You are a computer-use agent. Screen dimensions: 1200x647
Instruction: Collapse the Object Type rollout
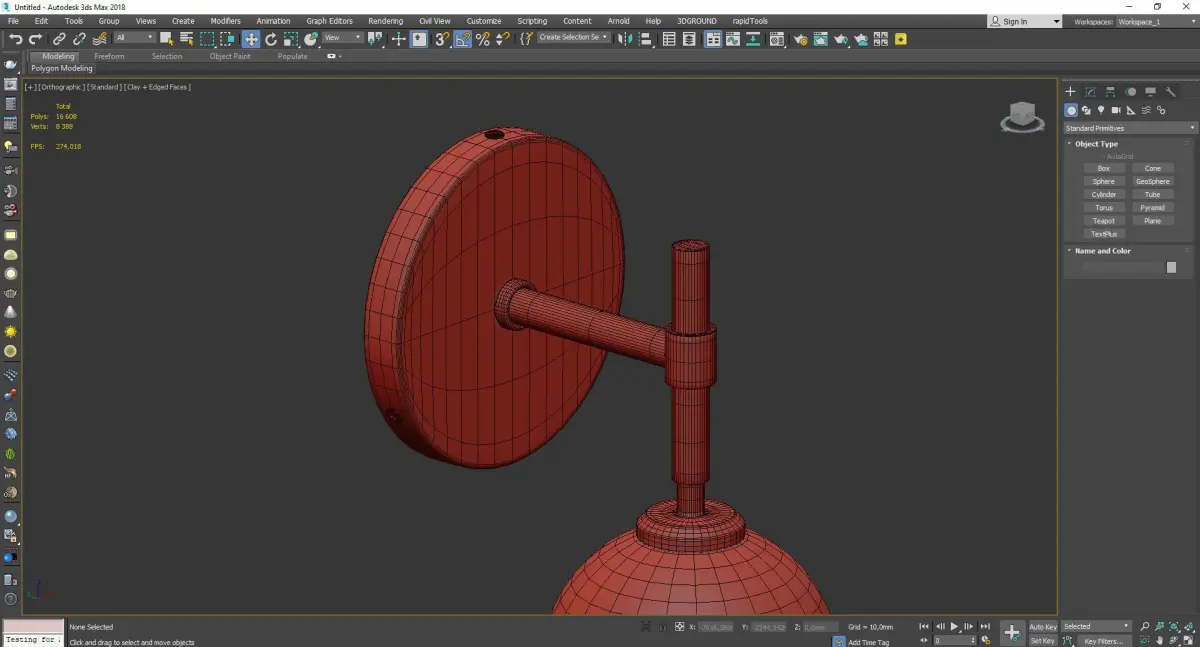(1096, 144)
